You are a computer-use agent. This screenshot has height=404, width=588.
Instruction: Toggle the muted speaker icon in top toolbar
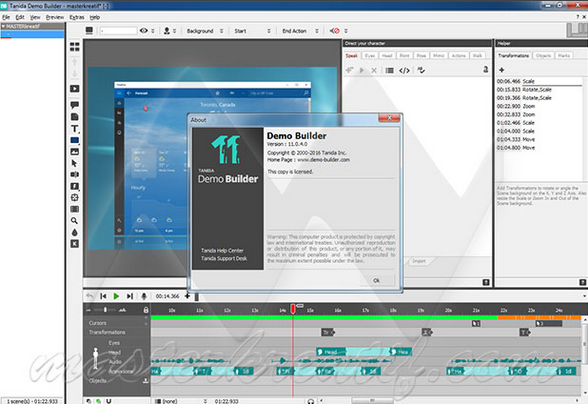tap(335, 31)
